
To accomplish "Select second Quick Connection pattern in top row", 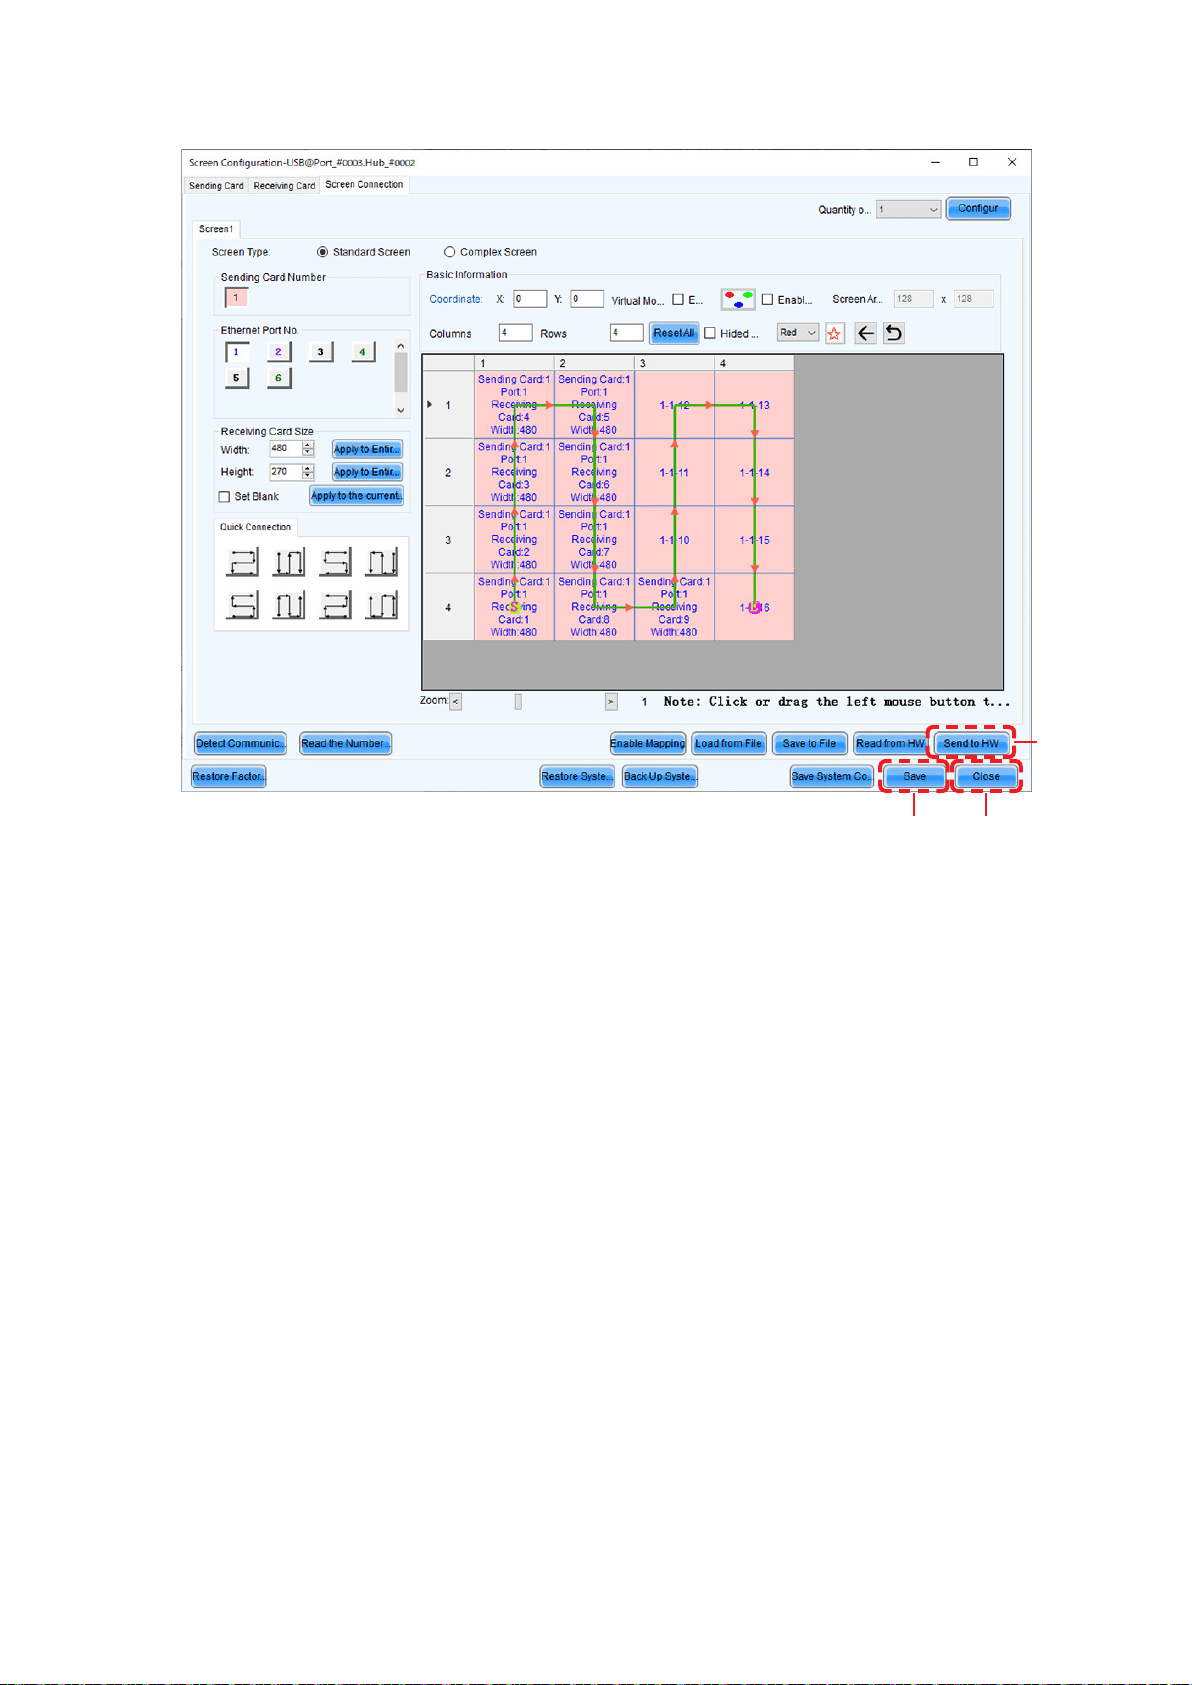I will (289, 562).
